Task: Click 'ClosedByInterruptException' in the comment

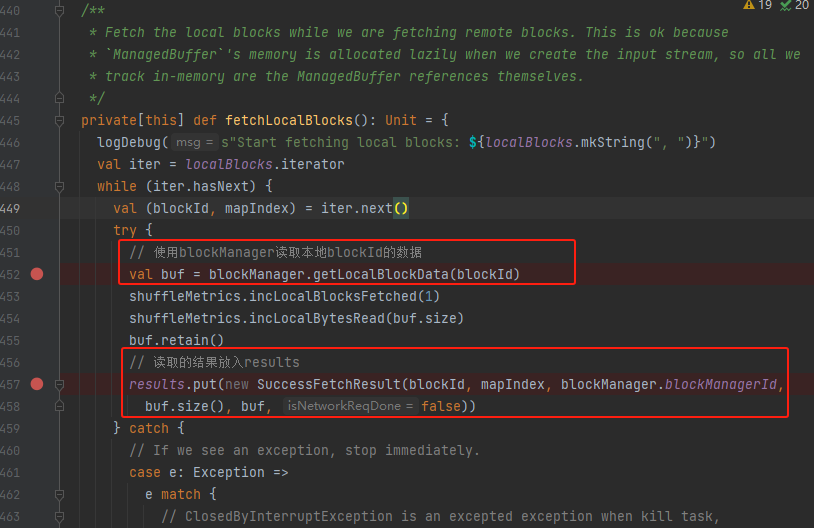Action: (289, 517)
